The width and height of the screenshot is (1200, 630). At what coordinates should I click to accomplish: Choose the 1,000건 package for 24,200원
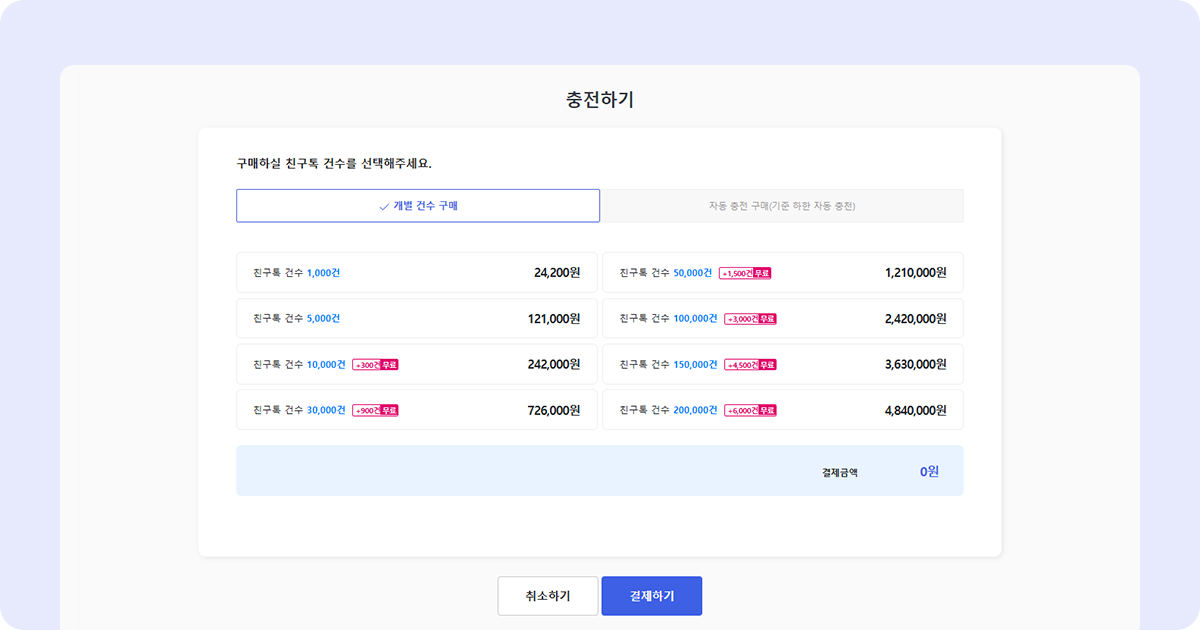[417, 272]
